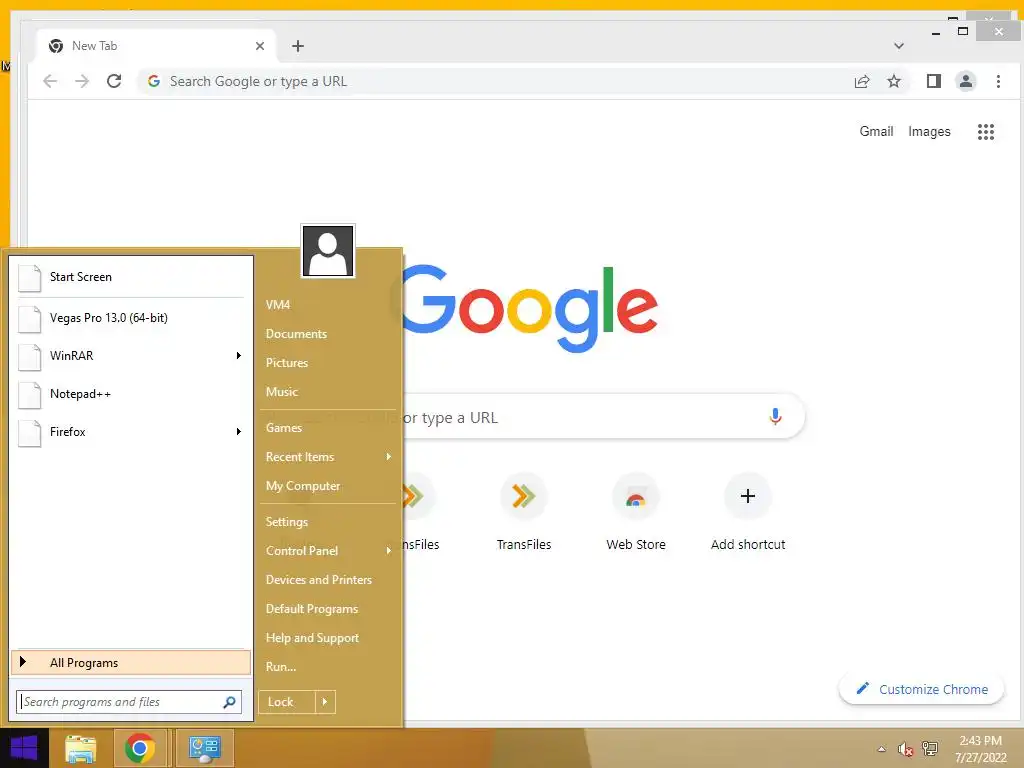This screenshot has height=768, width=1024.
Task: Expand the Recent Items submenu arrow
Action: 389,456
